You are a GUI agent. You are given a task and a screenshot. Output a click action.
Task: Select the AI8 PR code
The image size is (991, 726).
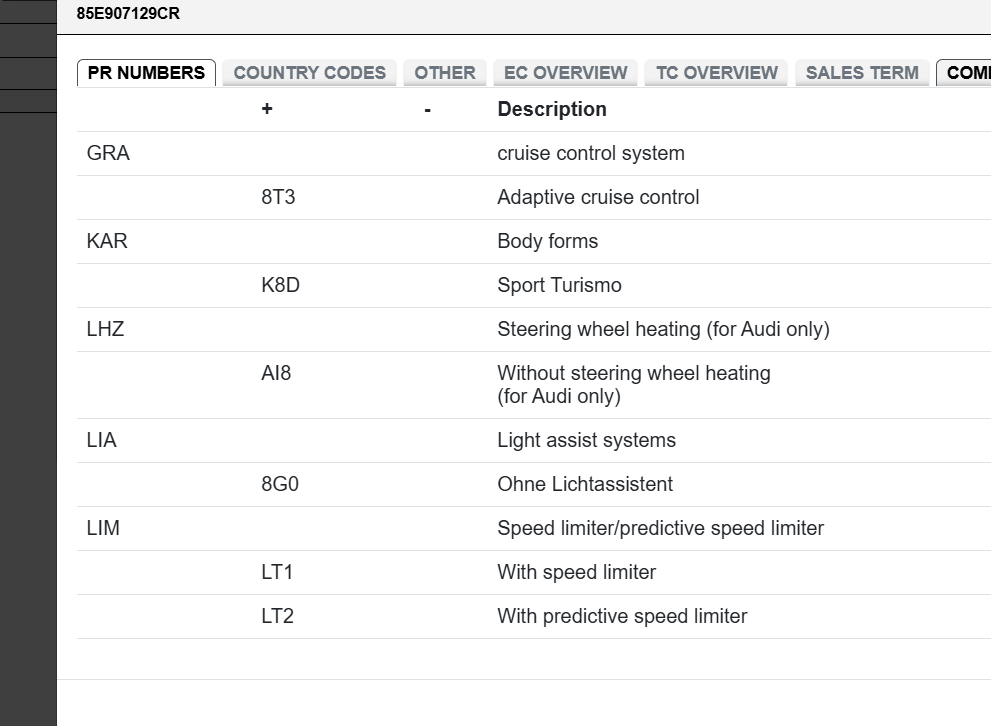[276, 373]
